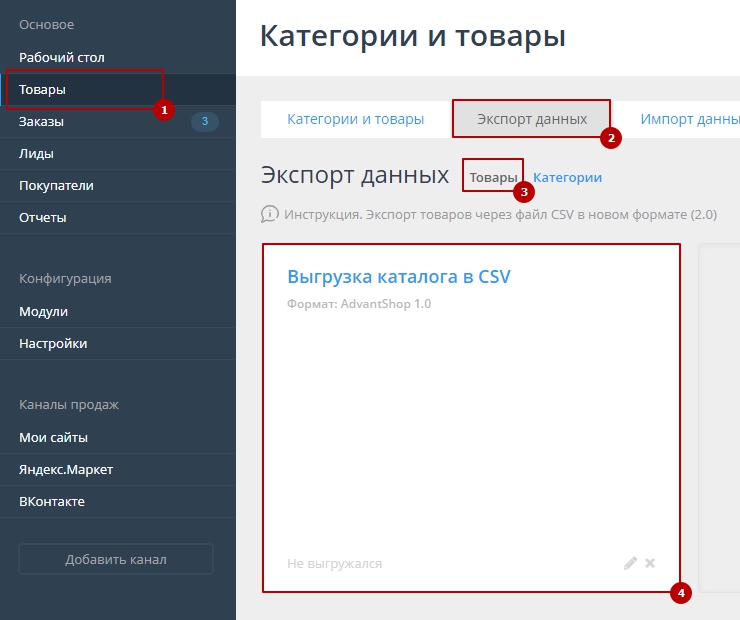Image resolution: width=740 pixels, height=620 pixels.
Task: Delete the CSV catalog export with X icon
Action: click(x=650, y=563)
